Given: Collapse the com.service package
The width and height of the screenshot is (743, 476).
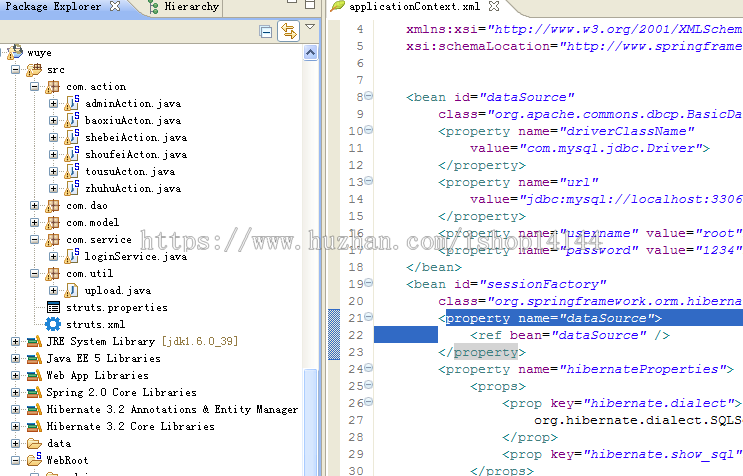Looking at the screenshot, I should (x=35, y=240).
